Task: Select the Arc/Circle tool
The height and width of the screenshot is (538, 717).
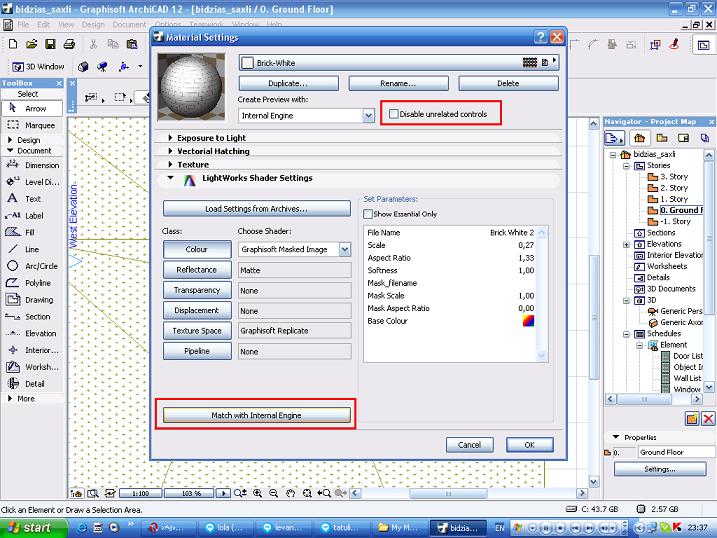Action: (33, 266)
